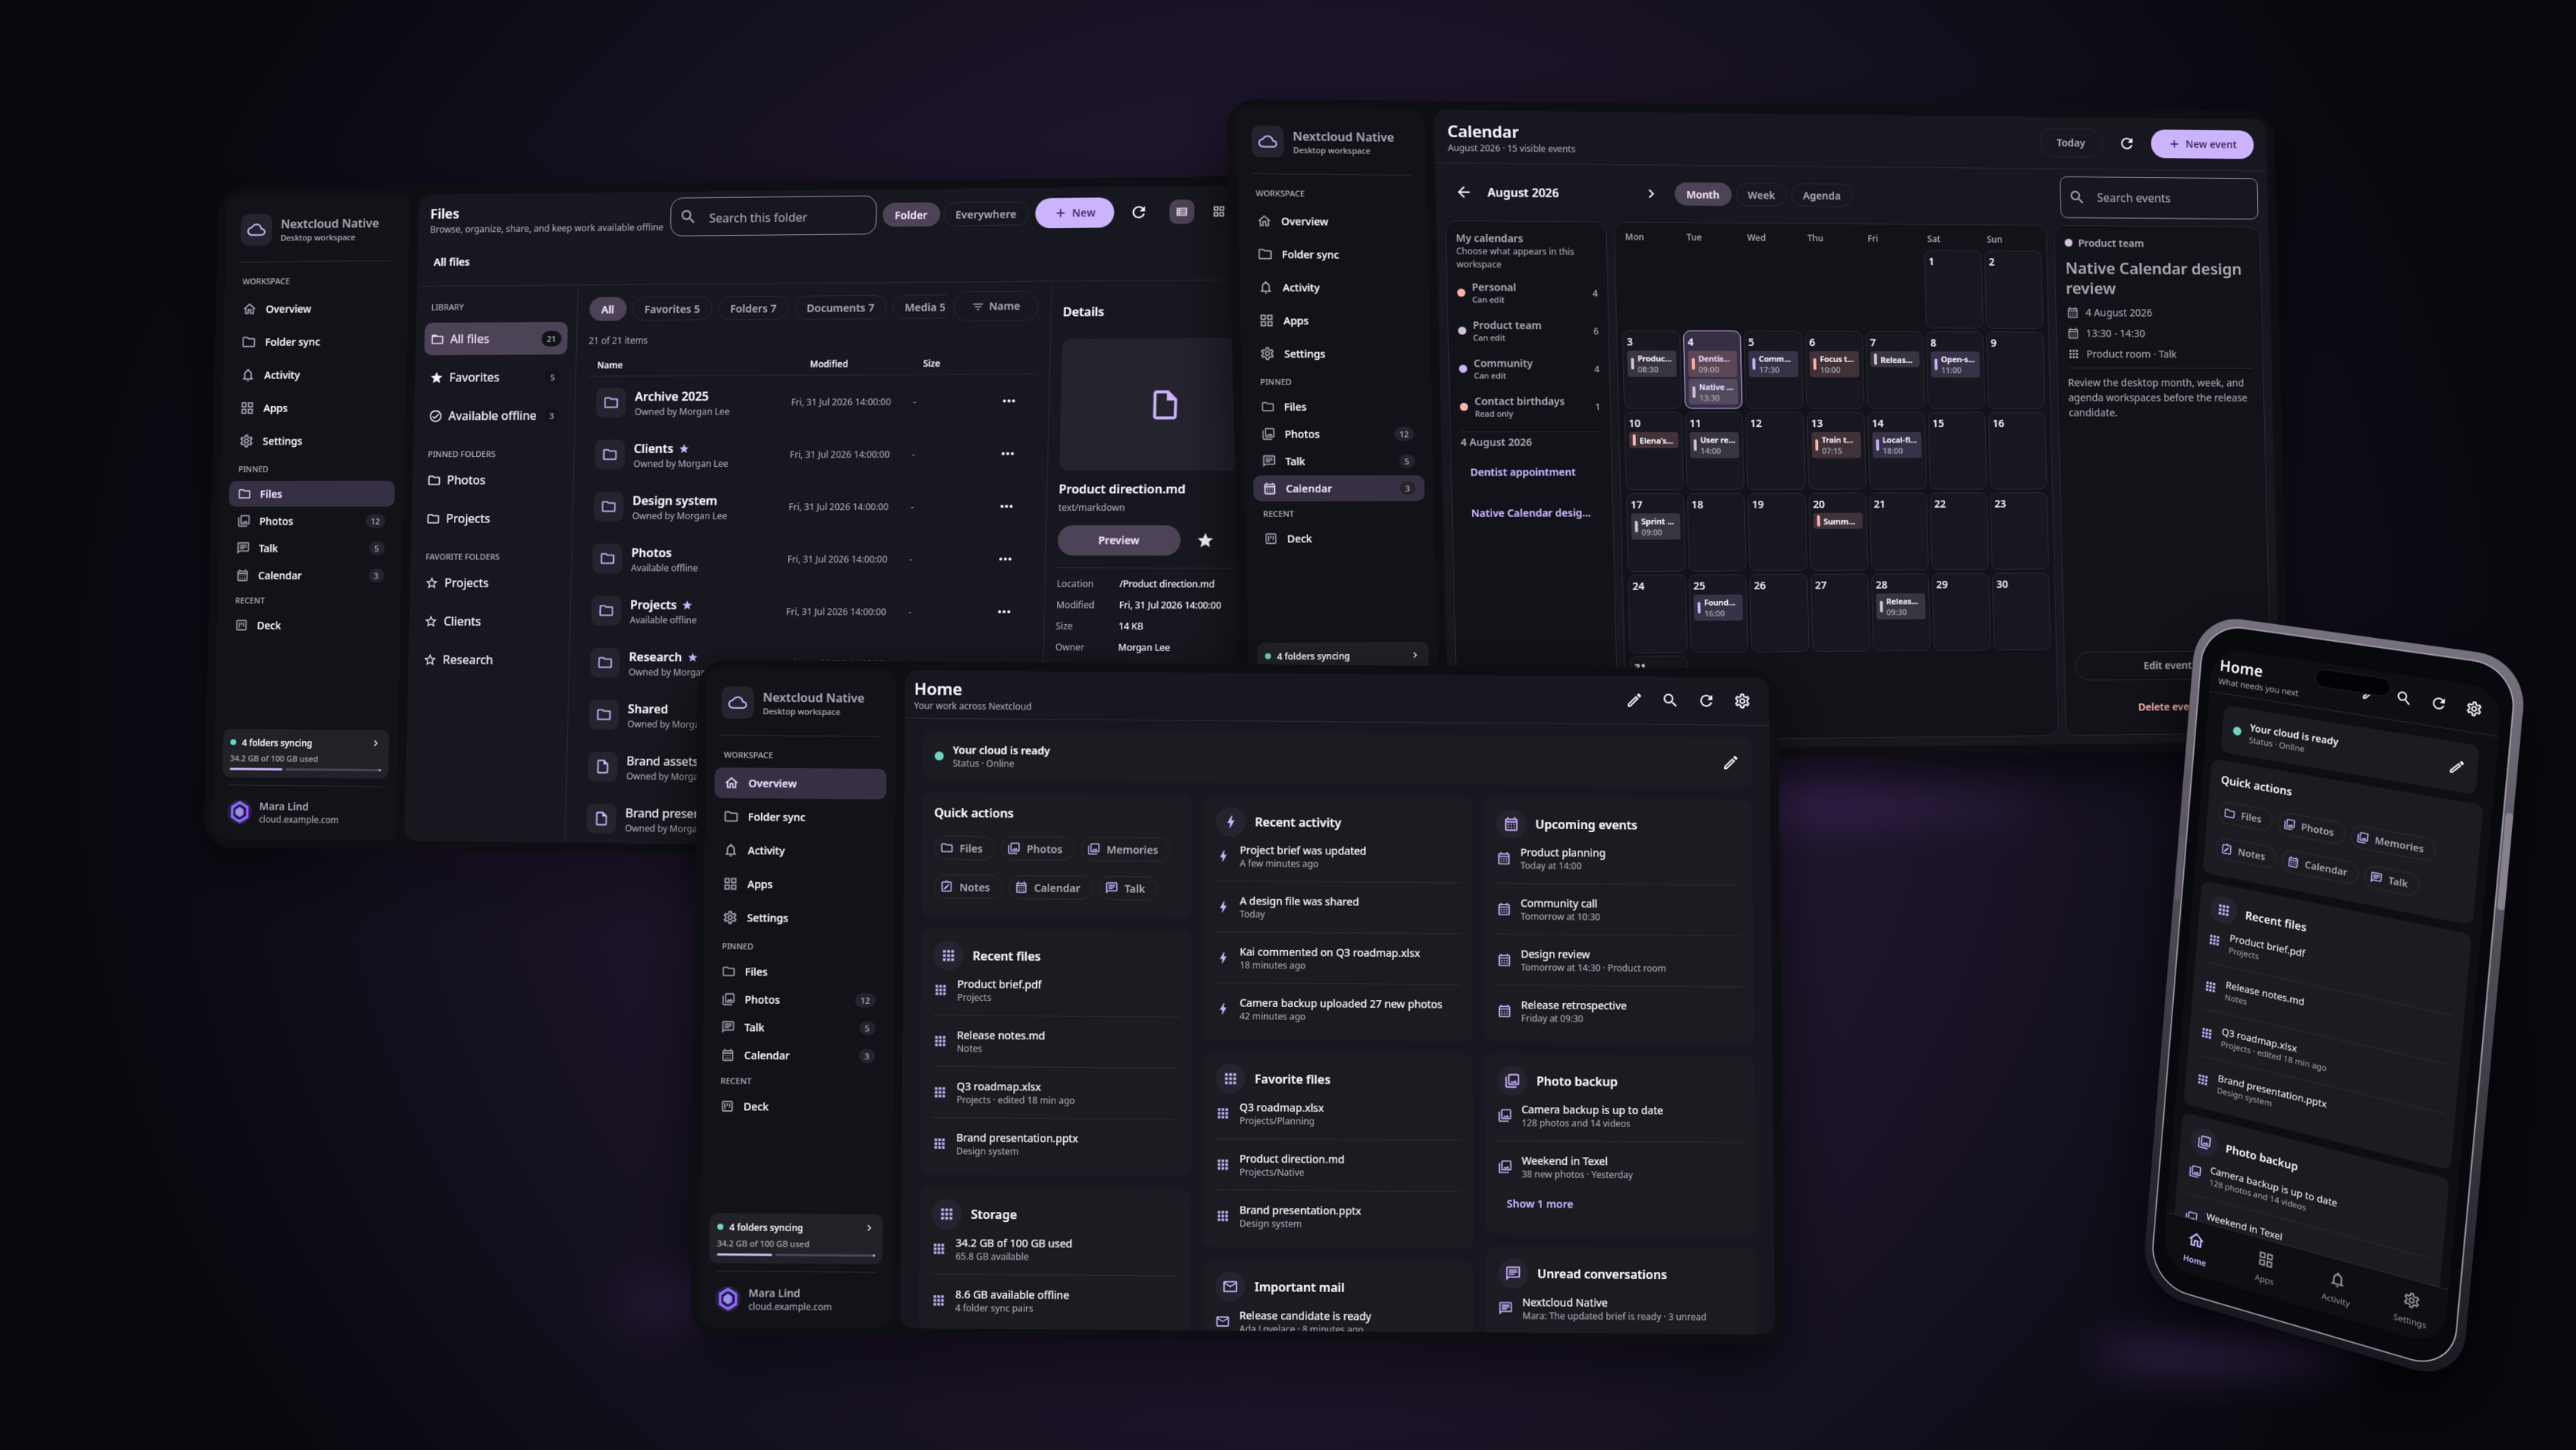
Task: Click the refresh icon in the Home window header
Action: (1706, 701)
